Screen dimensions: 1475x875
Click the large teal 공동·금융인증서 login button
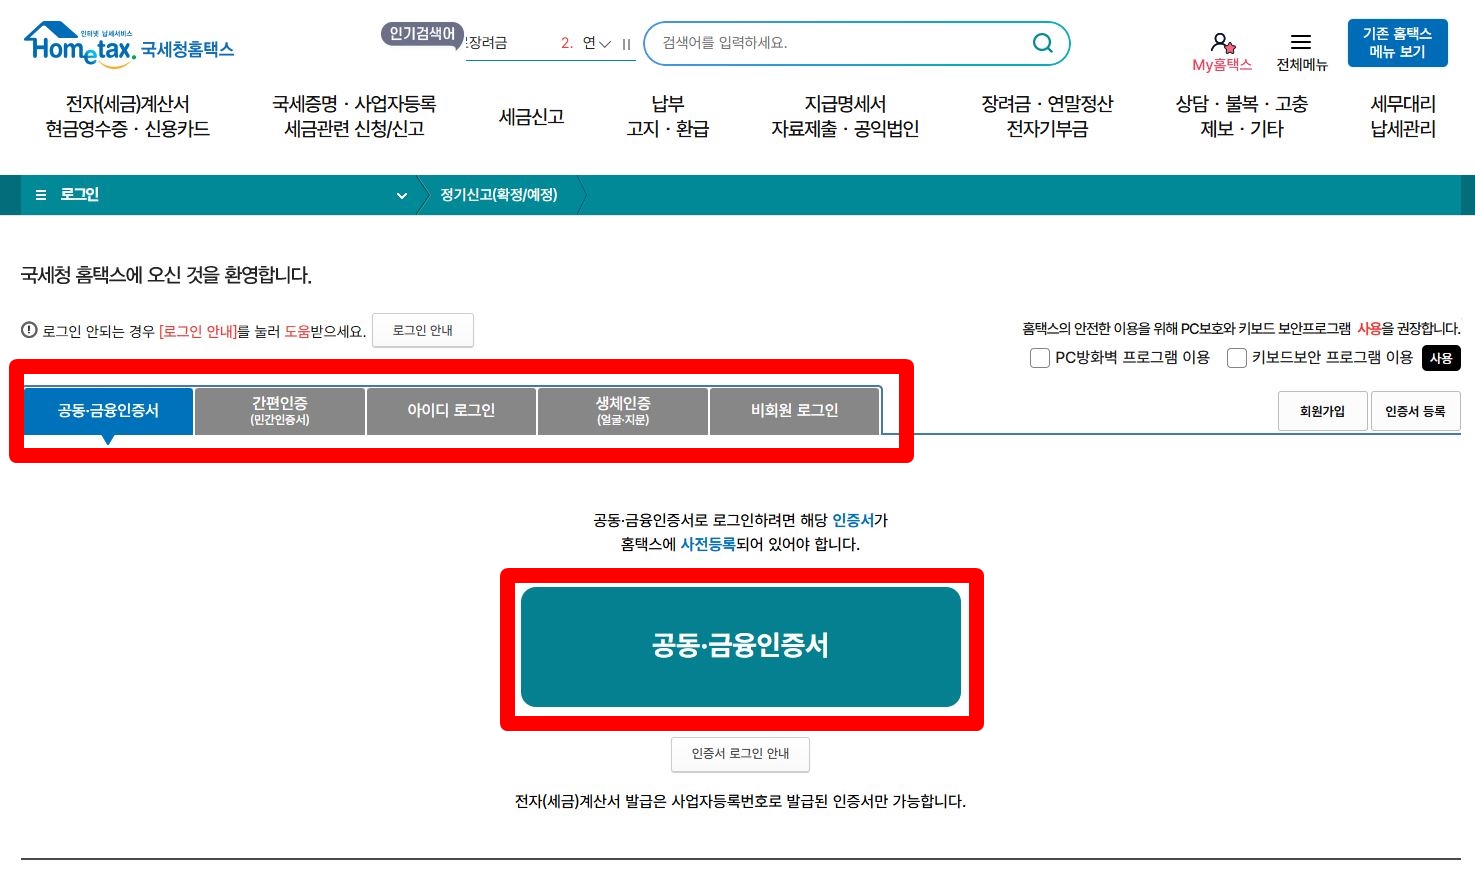[741, 646]
